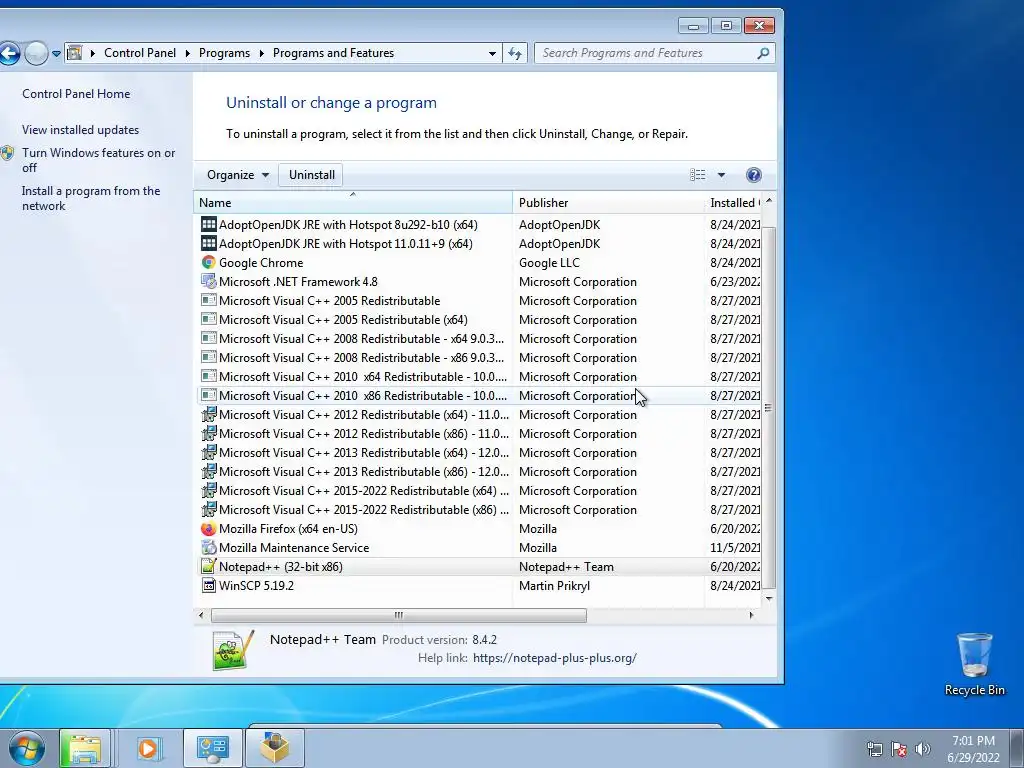
Task: Click the Martin Prikryl publisher cell
Action: [554, 585]
